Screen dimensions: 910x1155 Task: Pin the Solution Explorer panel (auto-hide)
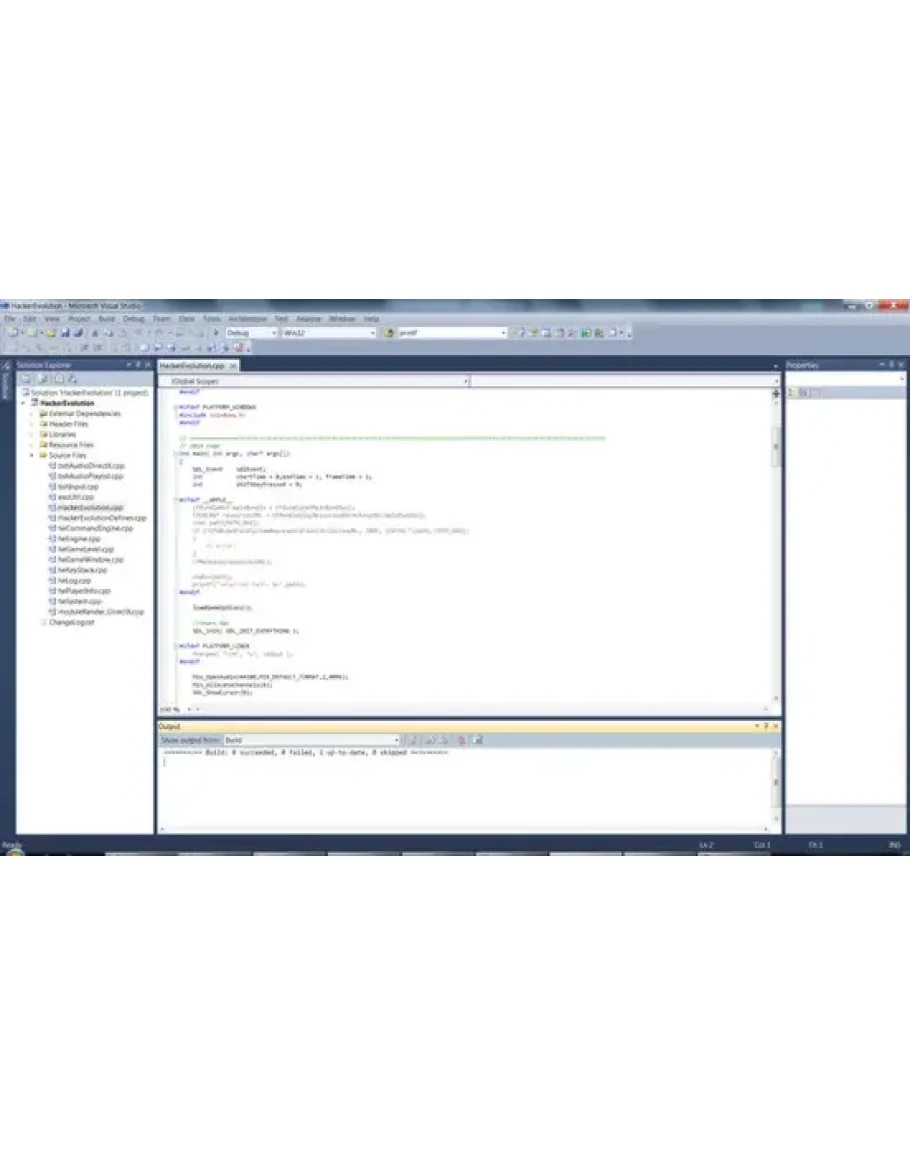tap(138, 365)
